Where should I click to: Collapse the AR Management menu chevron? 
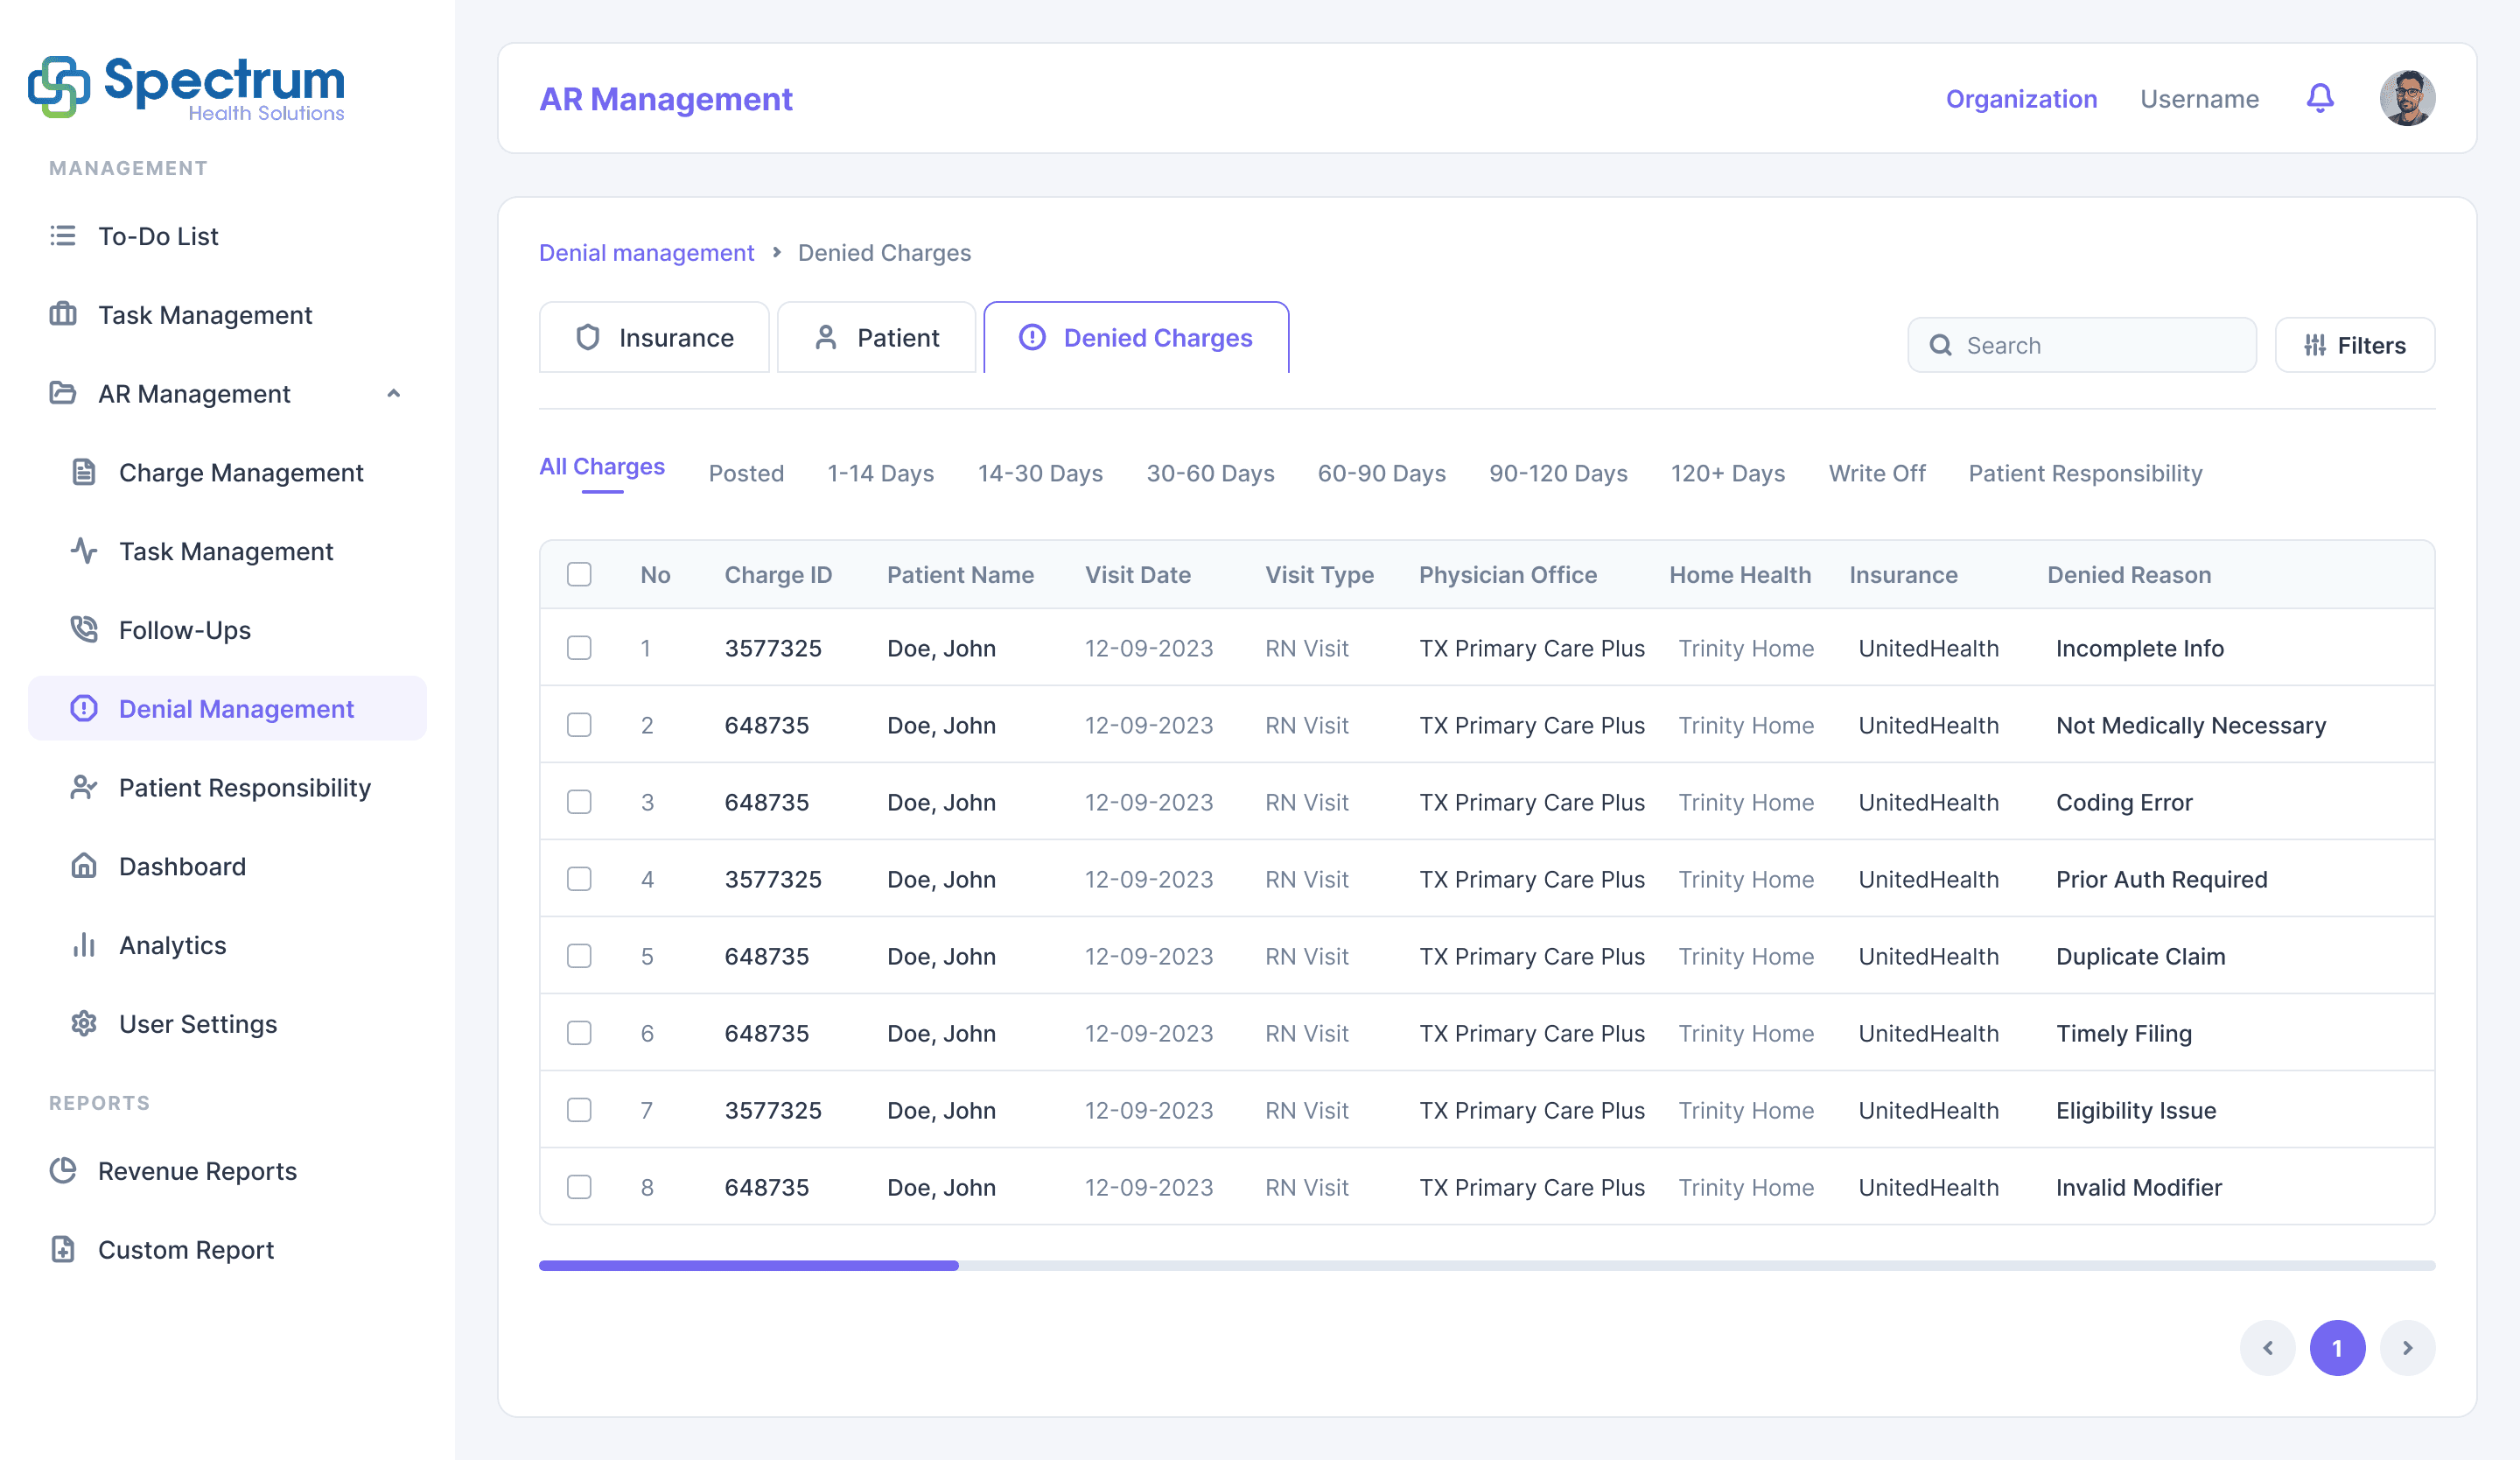(394, 393)
